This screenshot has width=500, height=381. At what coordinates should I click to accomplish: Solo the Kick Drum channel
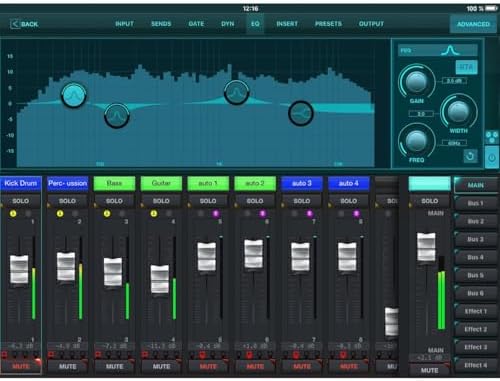21,201
